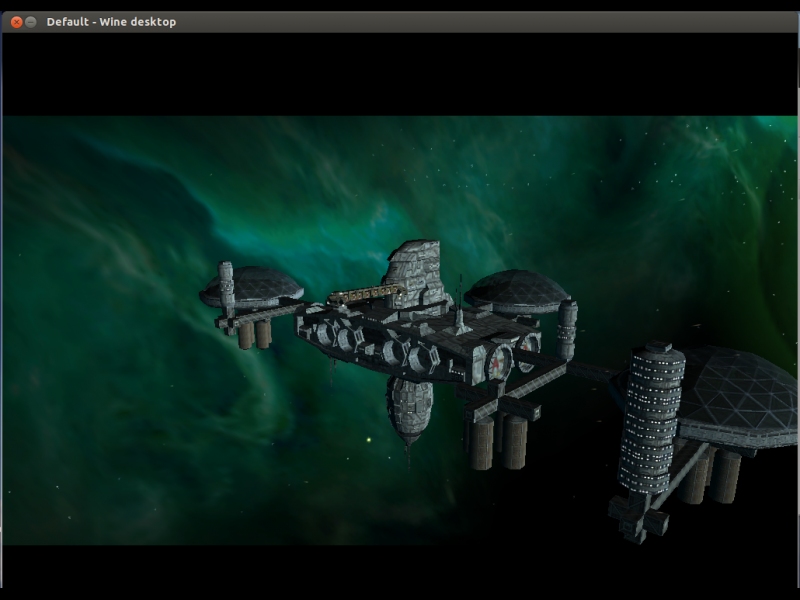Select the tall blocky tower atop the station
This screenshot has width=800, height=600.
point(415,270)
